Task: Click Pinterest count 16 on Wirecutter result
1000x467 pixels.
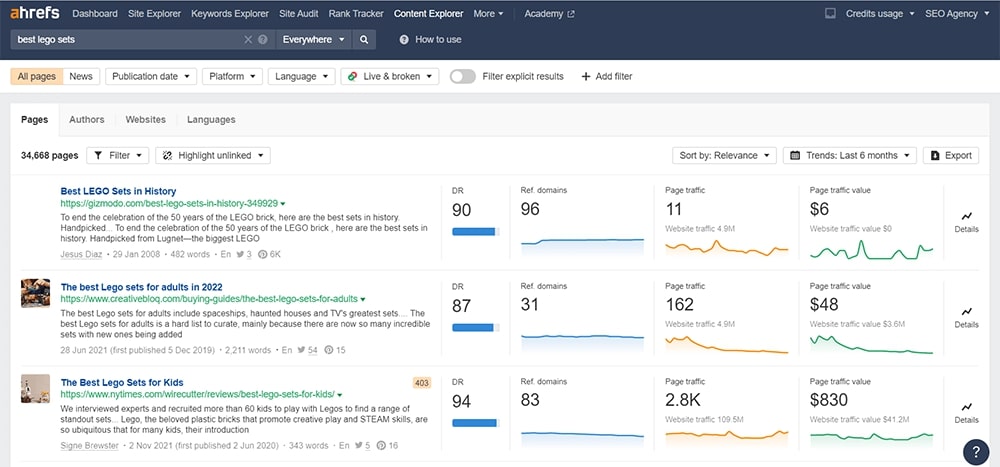Action: (388, 445)
